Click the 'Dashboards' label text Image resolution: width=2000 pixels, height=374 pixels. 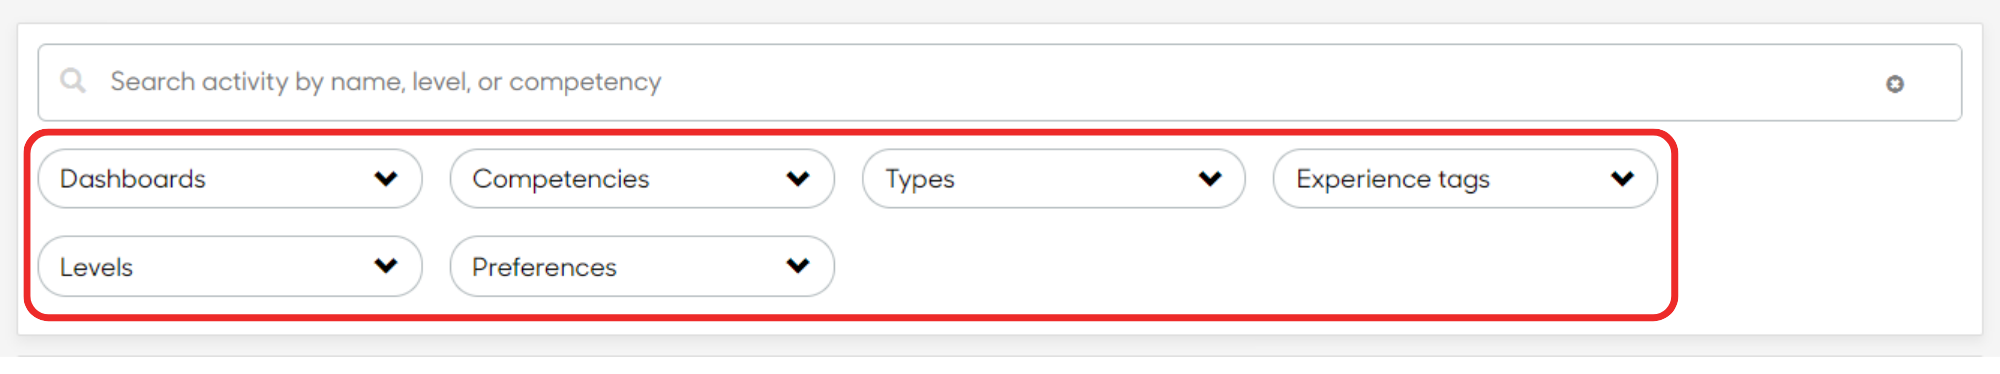pos(133,179)
